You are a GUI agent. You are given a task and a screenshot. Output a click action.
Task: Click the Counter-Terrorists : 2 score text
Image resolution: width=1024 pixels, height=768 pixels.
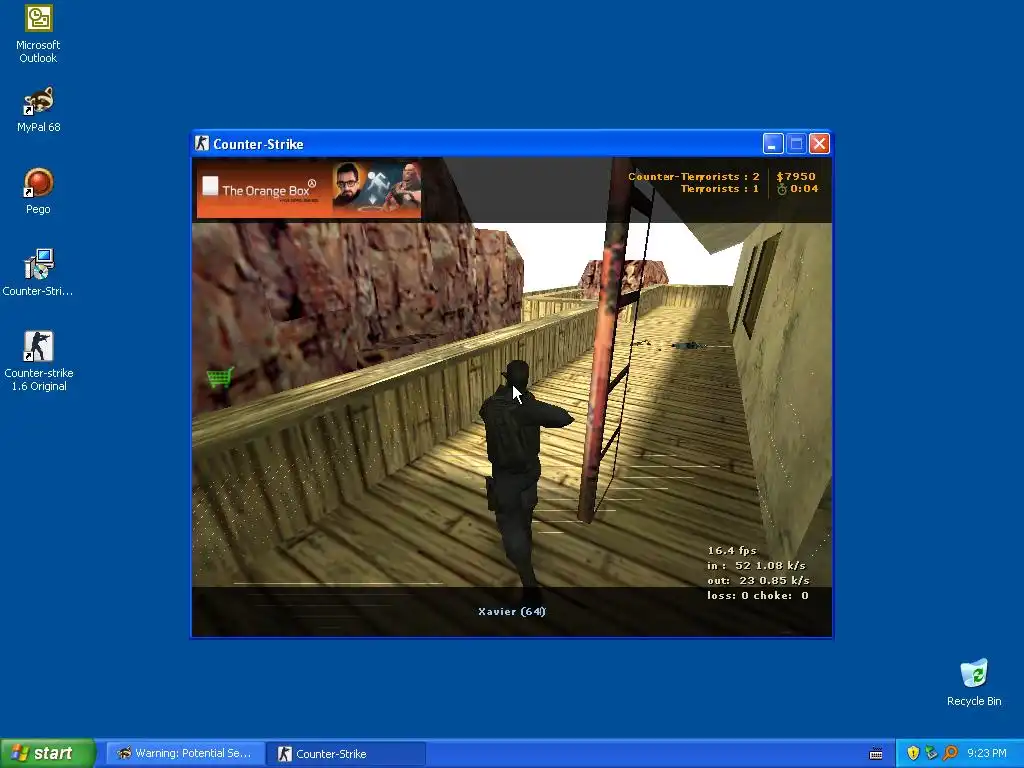pos(694,176)
